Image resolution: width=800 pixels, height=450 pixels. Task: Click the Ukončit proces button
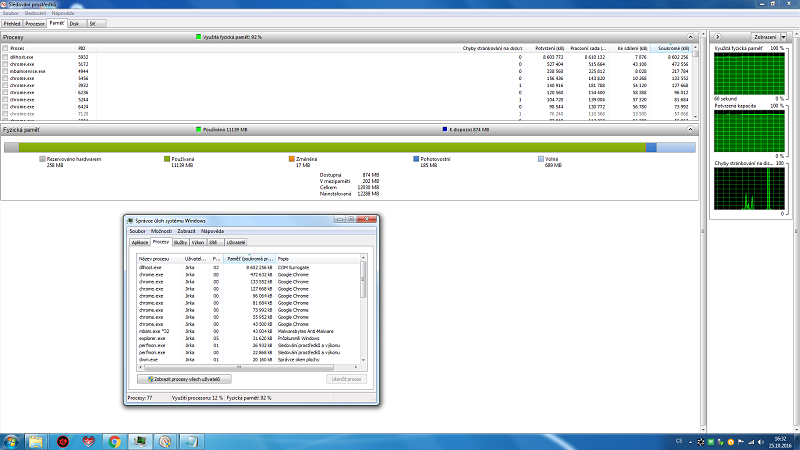click(346, 379)
